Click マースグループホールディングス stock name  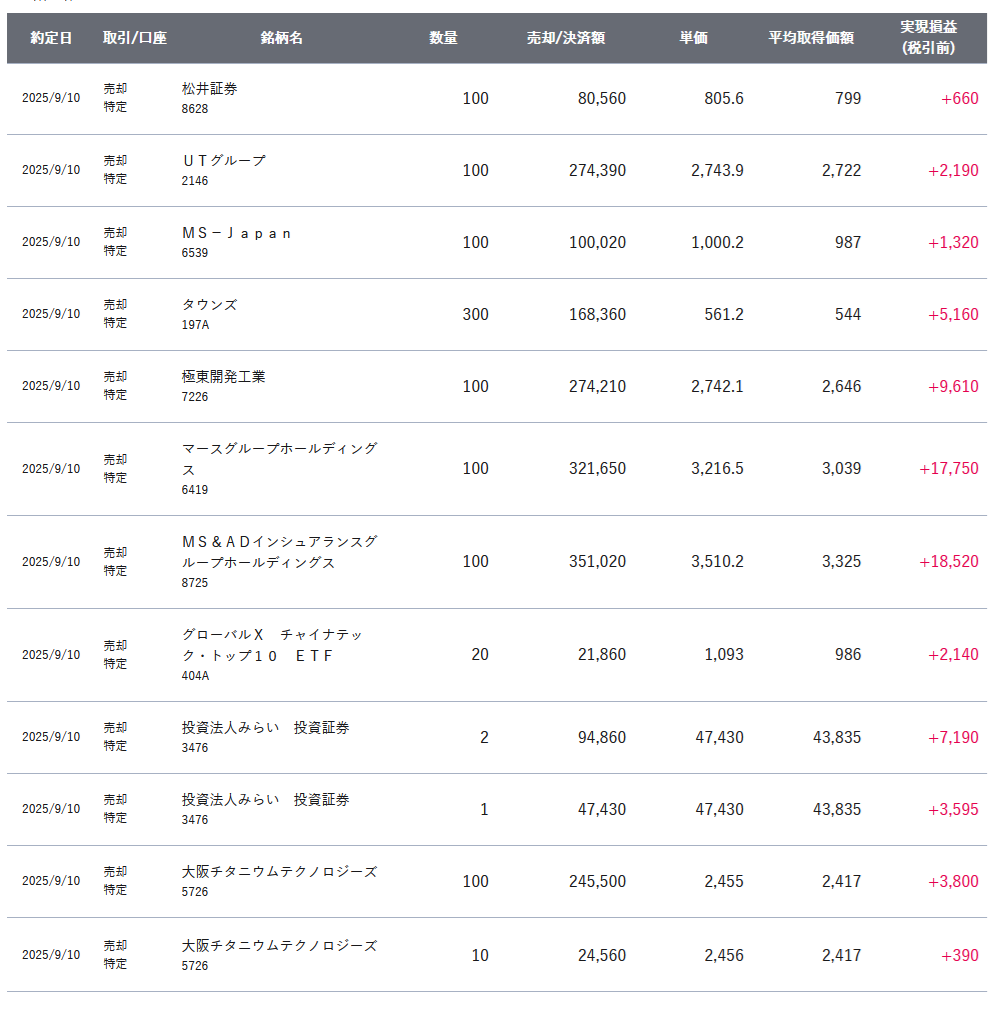coord(279,458)
